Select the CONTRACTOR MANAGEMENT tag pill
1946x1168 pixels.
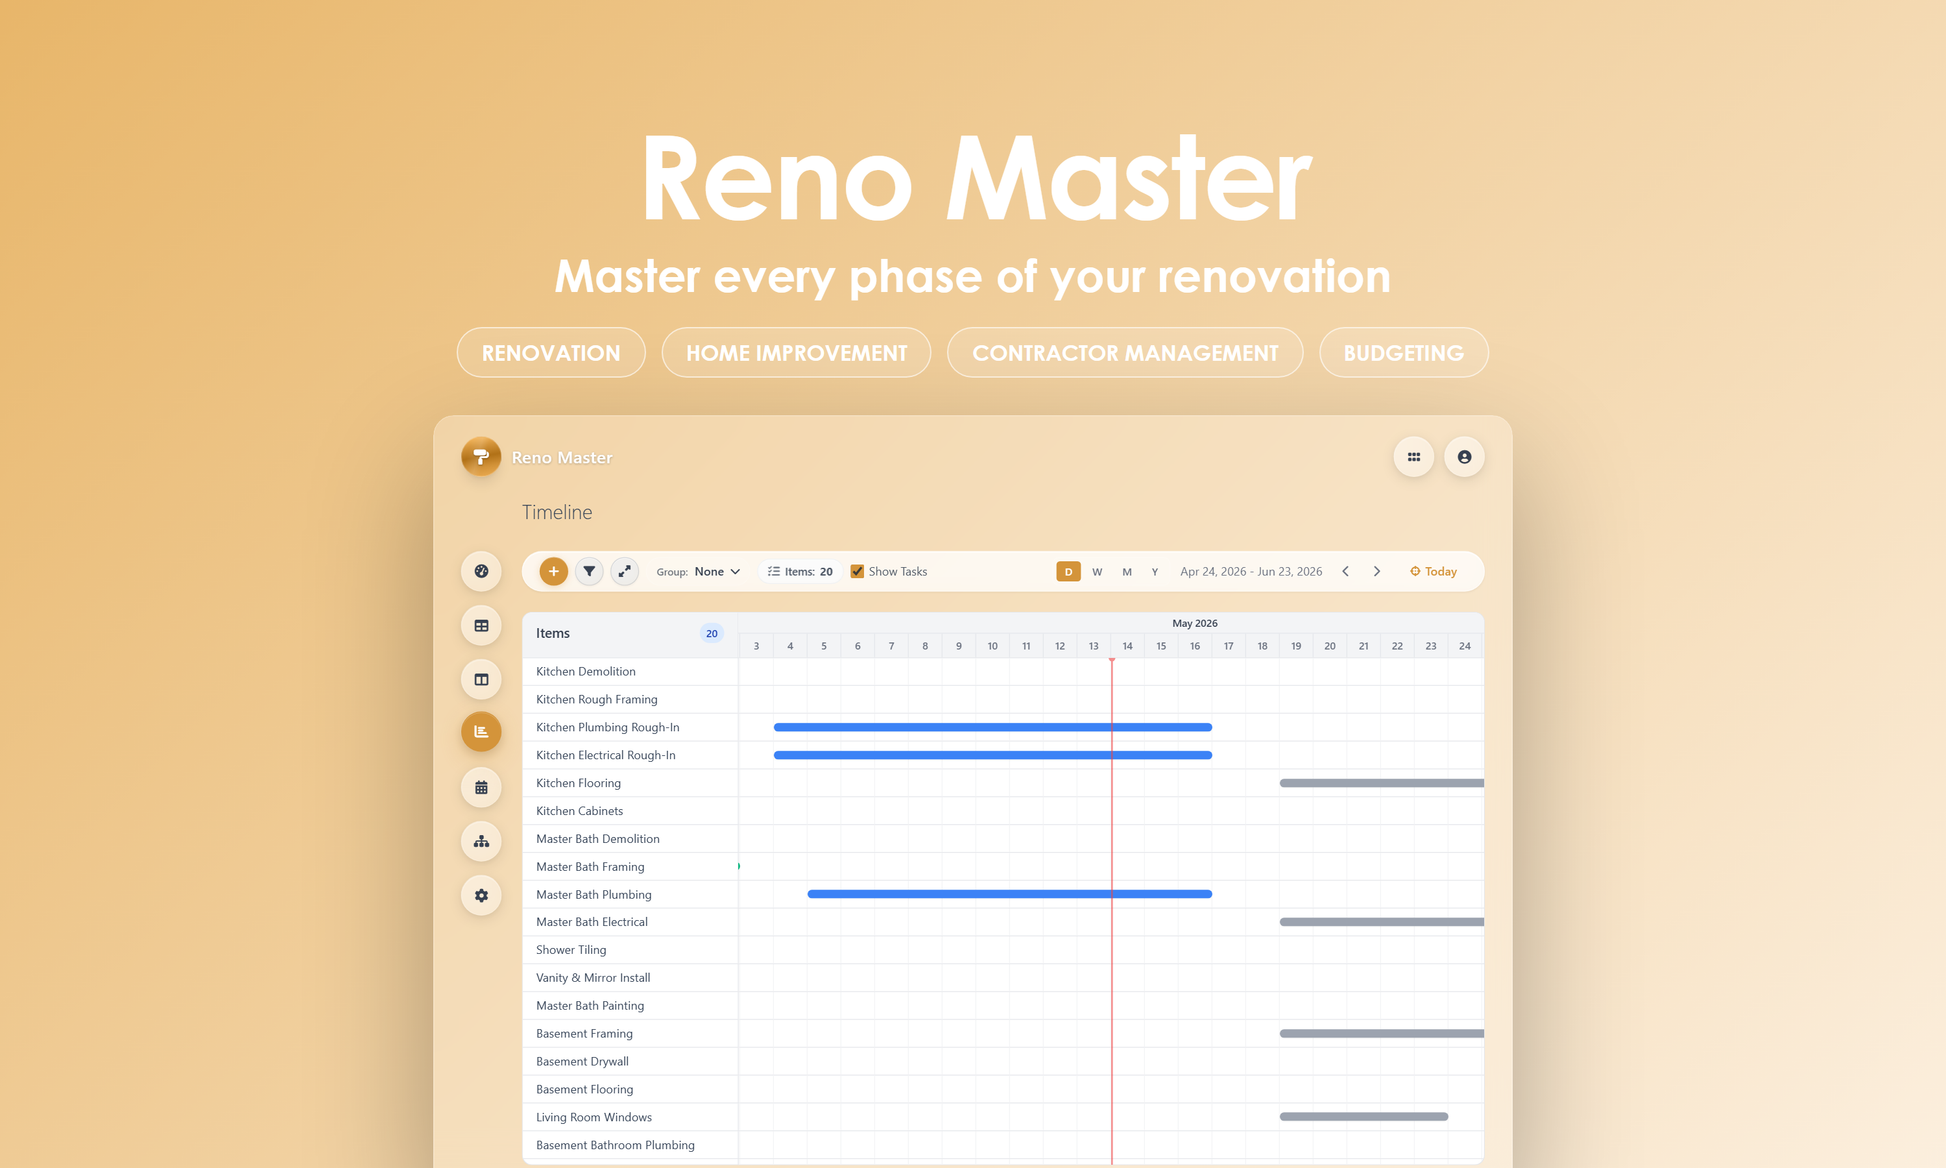click(x=1125, y=353)
